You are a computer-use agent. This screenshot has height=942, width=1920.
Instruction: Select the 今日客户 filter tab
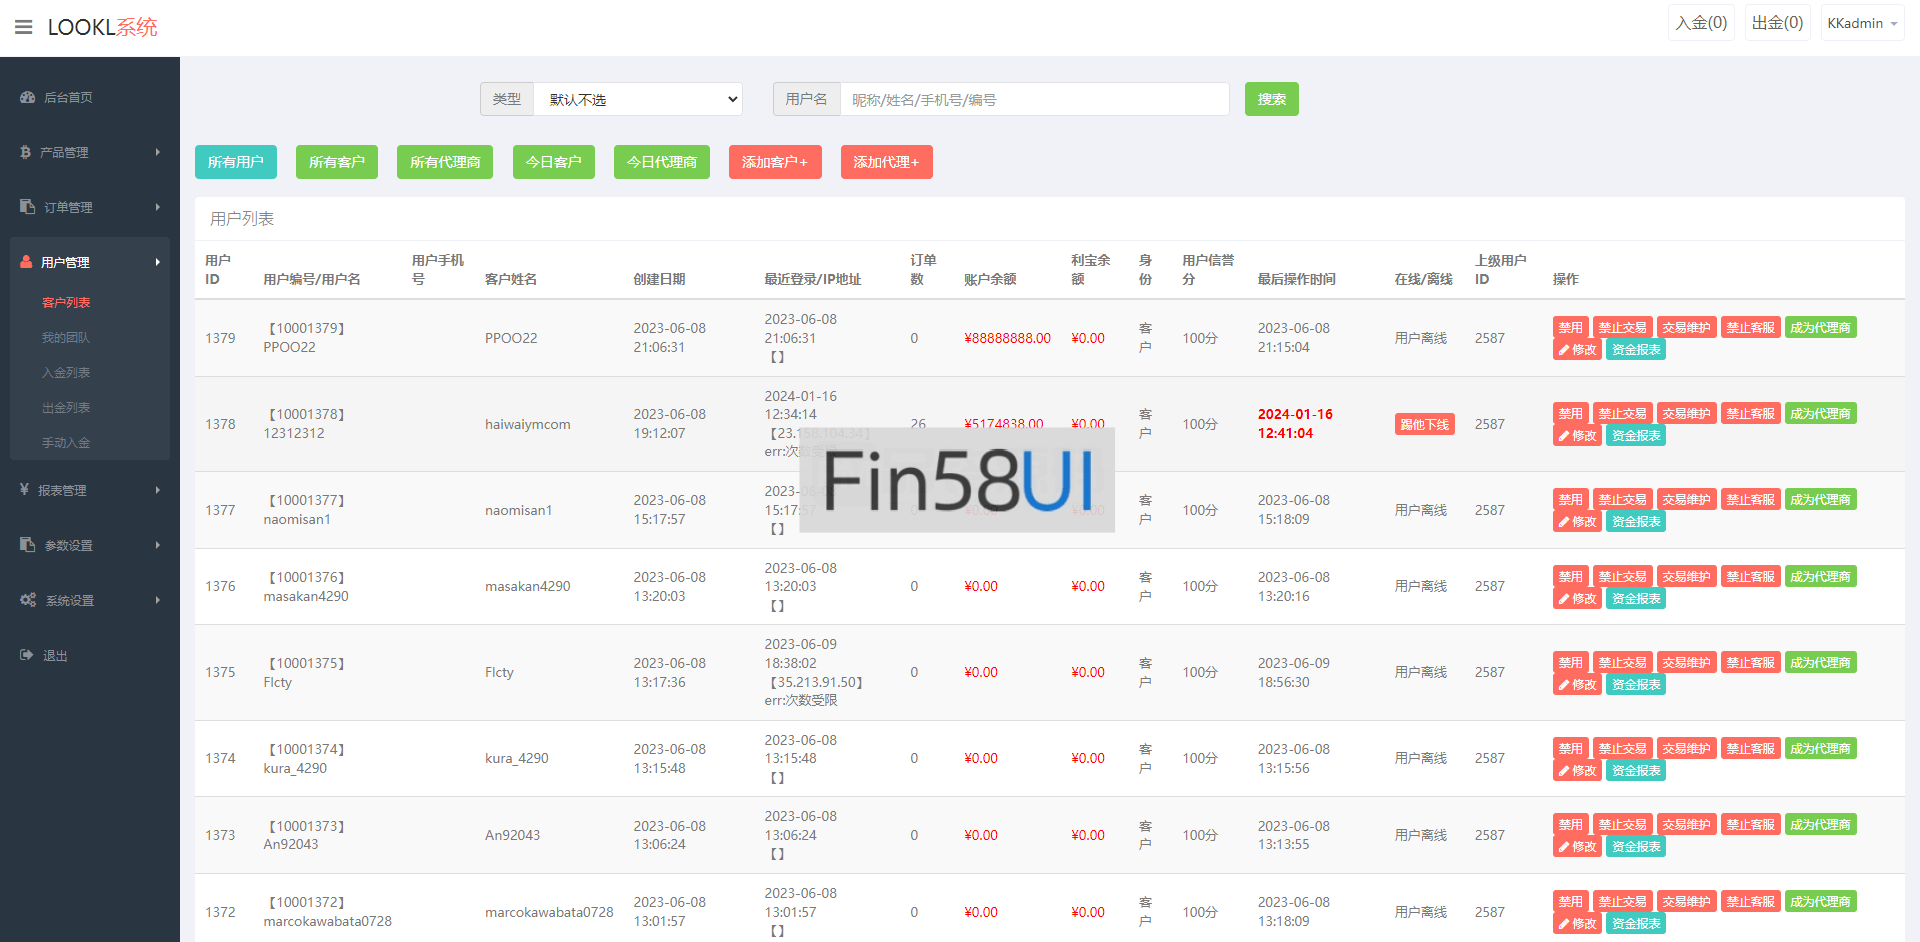(x=553, y=162)
